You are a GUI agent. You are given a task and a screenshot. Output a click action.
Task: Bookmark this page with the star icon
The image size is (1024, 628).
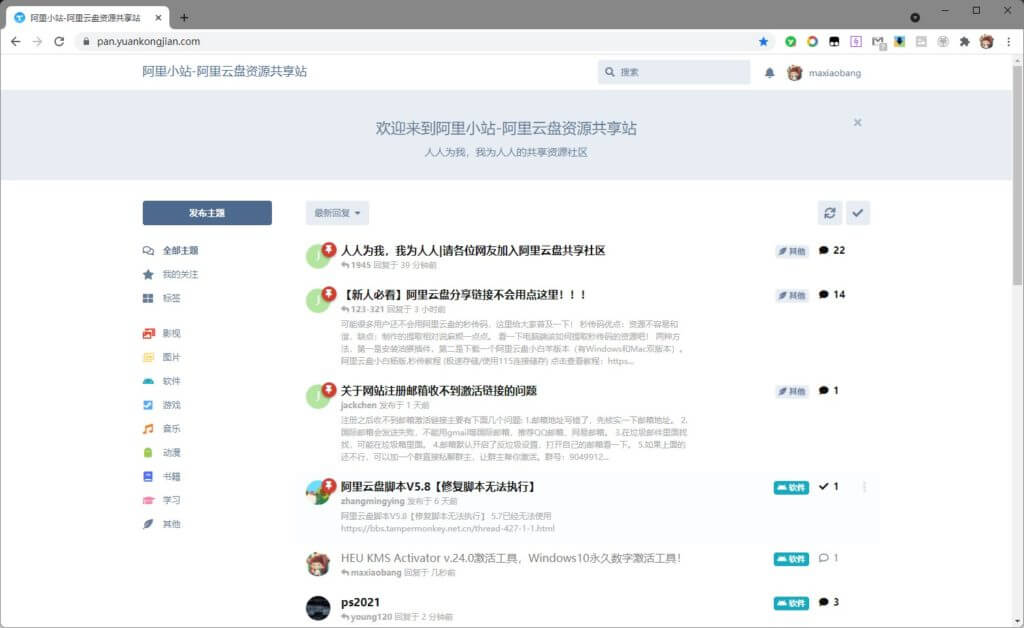point(764,42)
